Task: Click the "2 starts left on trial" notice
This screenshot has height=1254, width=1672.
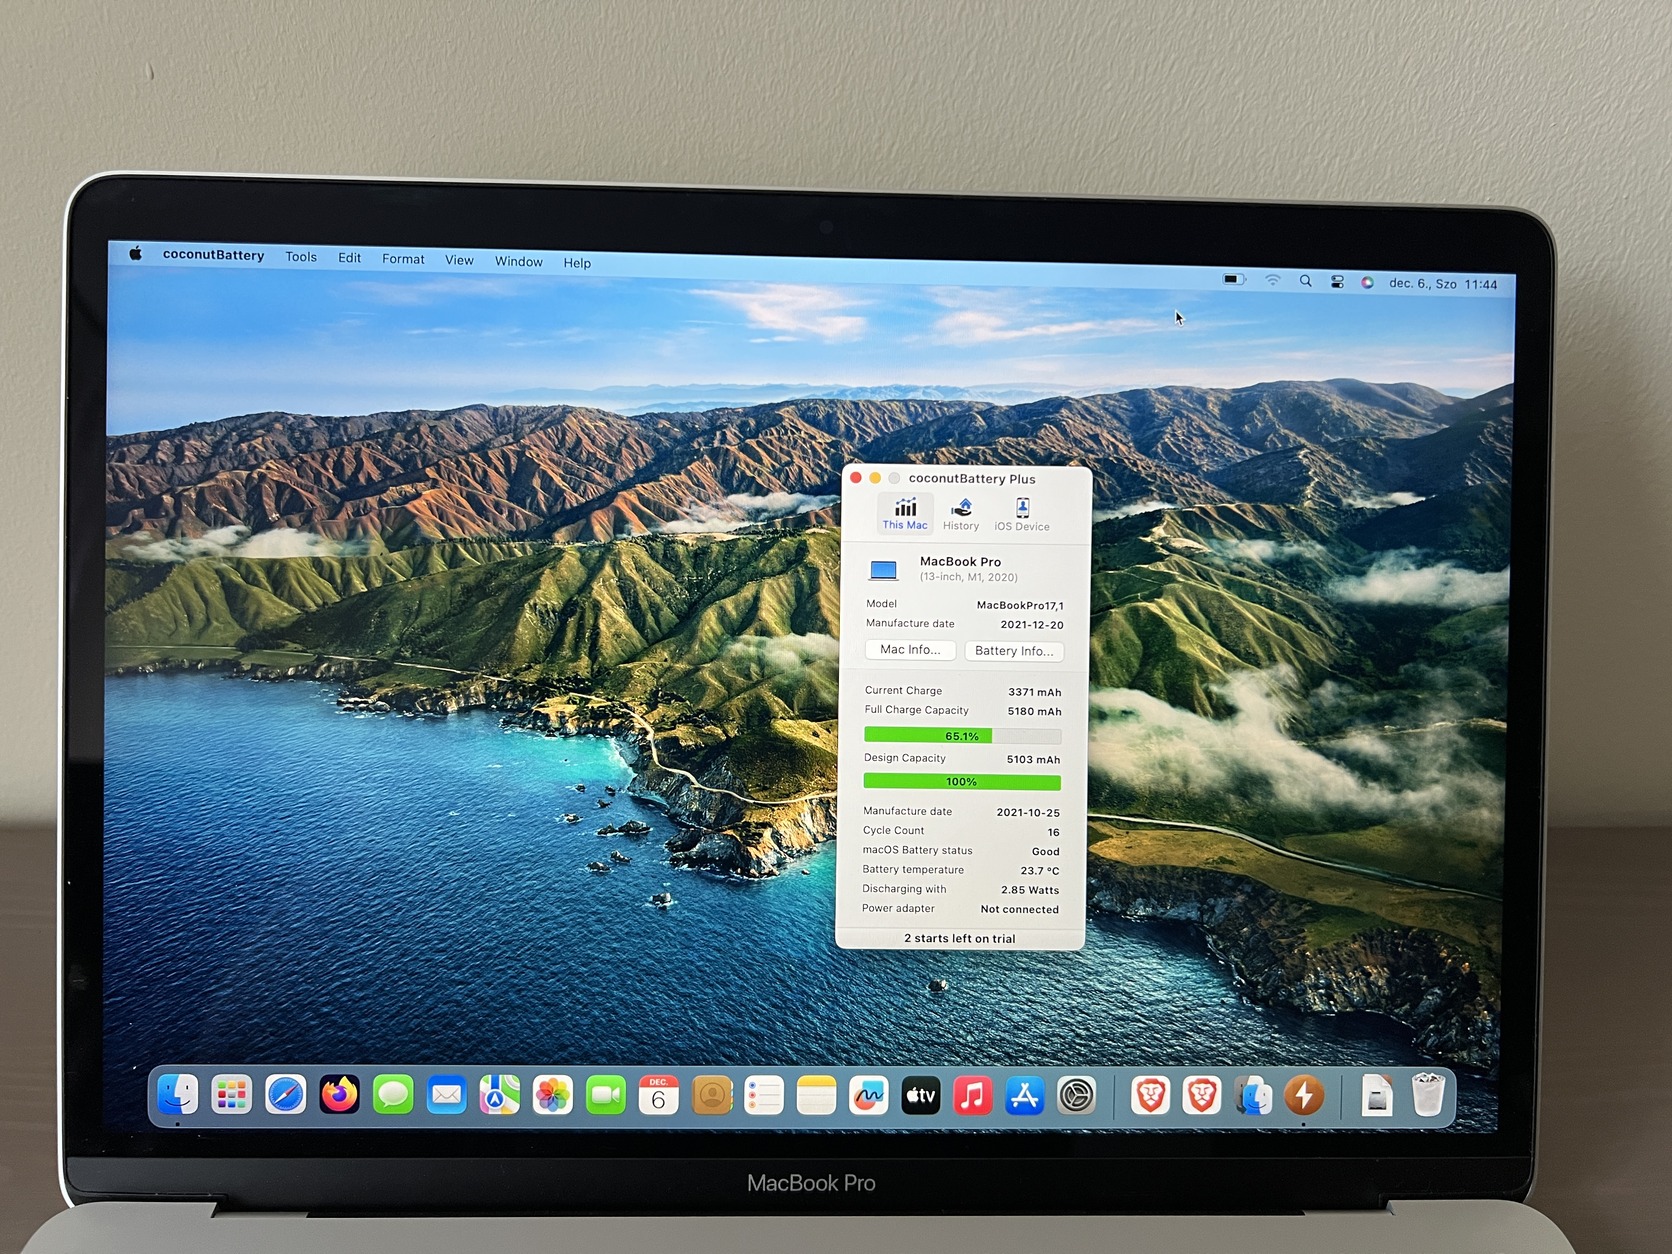Action: (960, 939)
